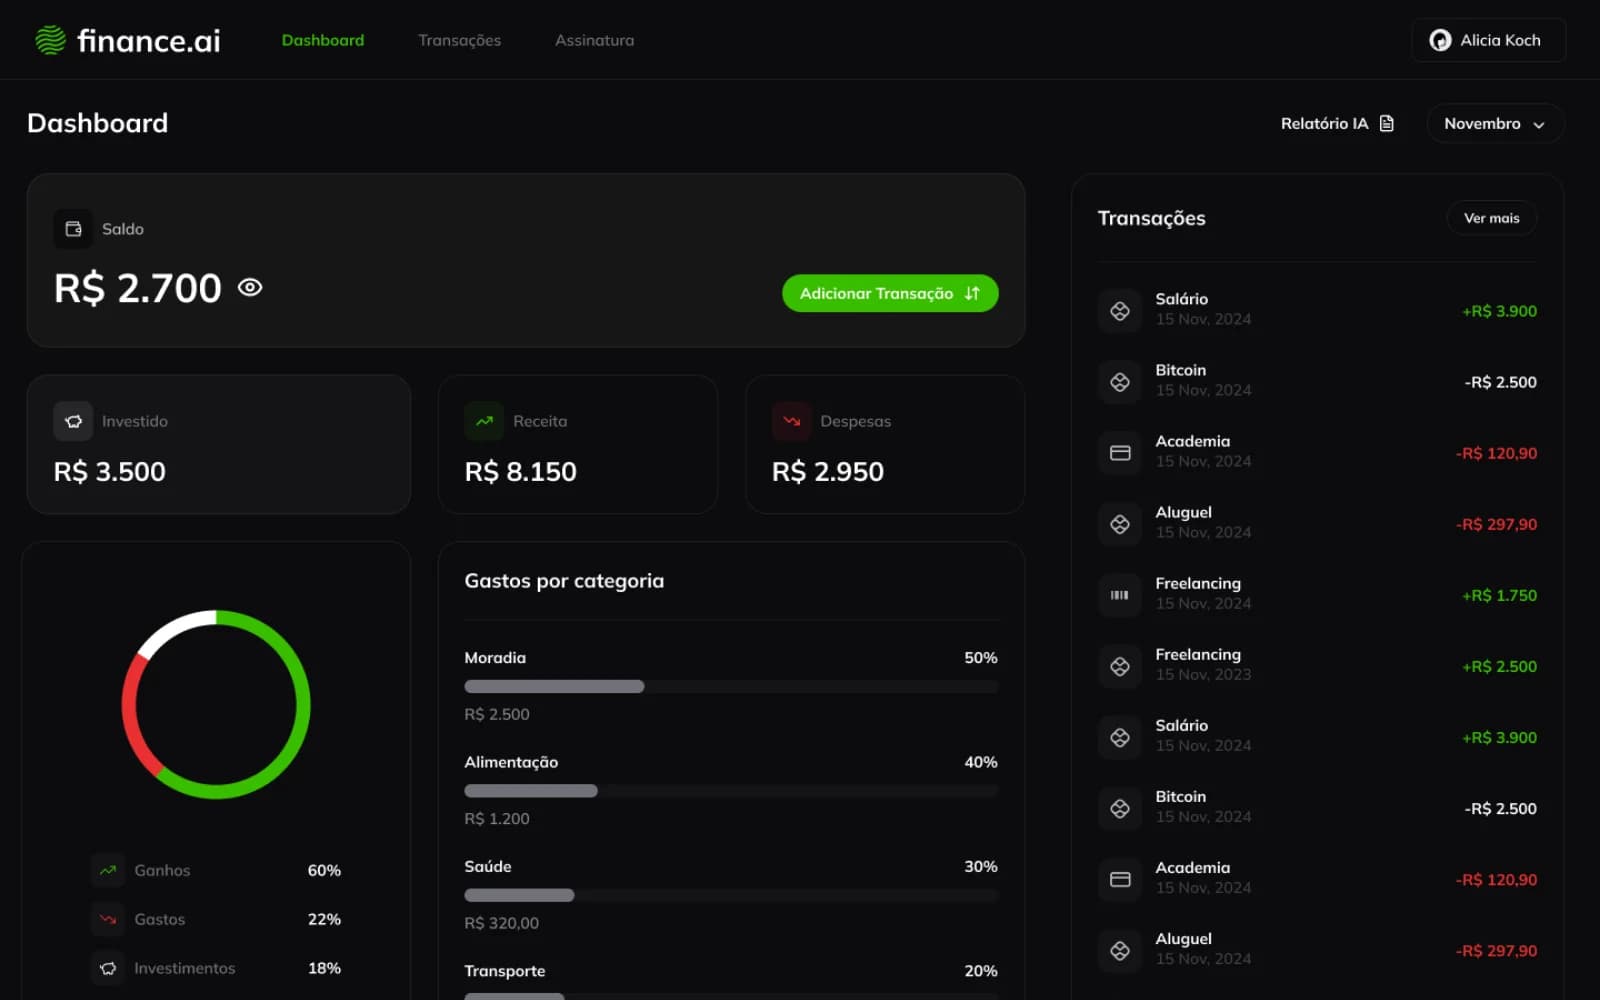Click Ver mais in Transações panel
1600x1000 pixels.
(x=1492, y=218)
